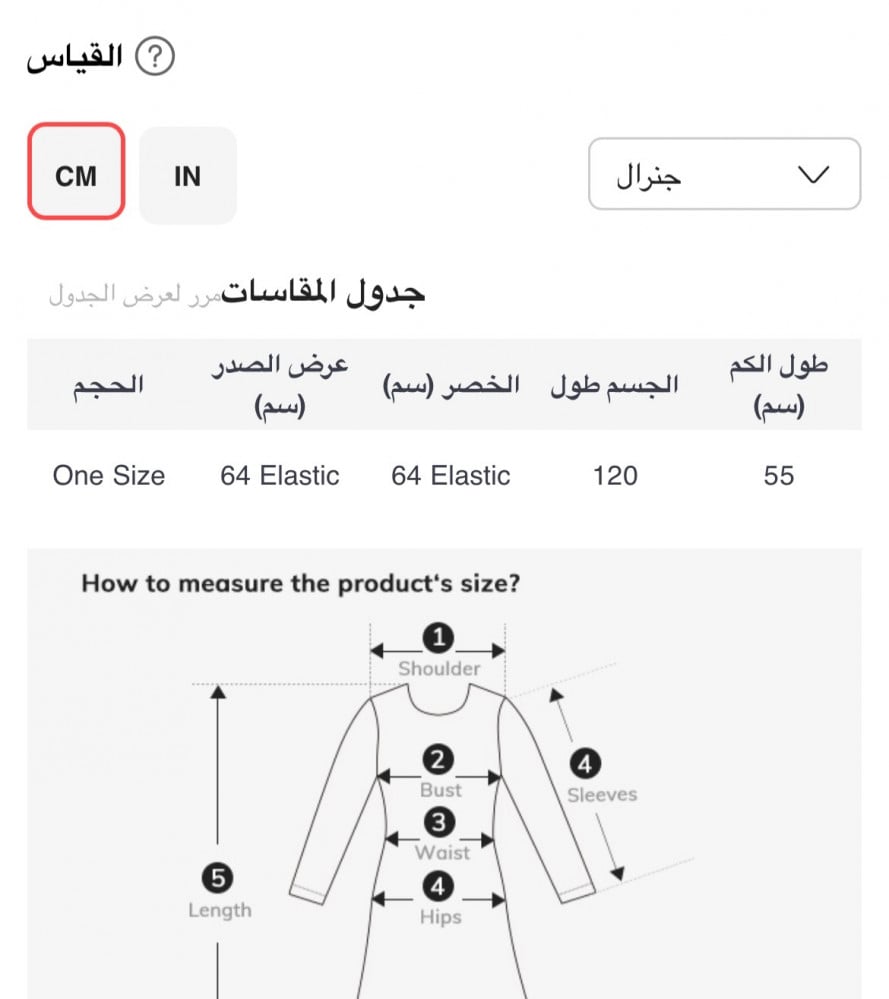Click the Bust number 2 marker
Image resolution: width=889 pixels, height=999 pixels.
point(438,760)
